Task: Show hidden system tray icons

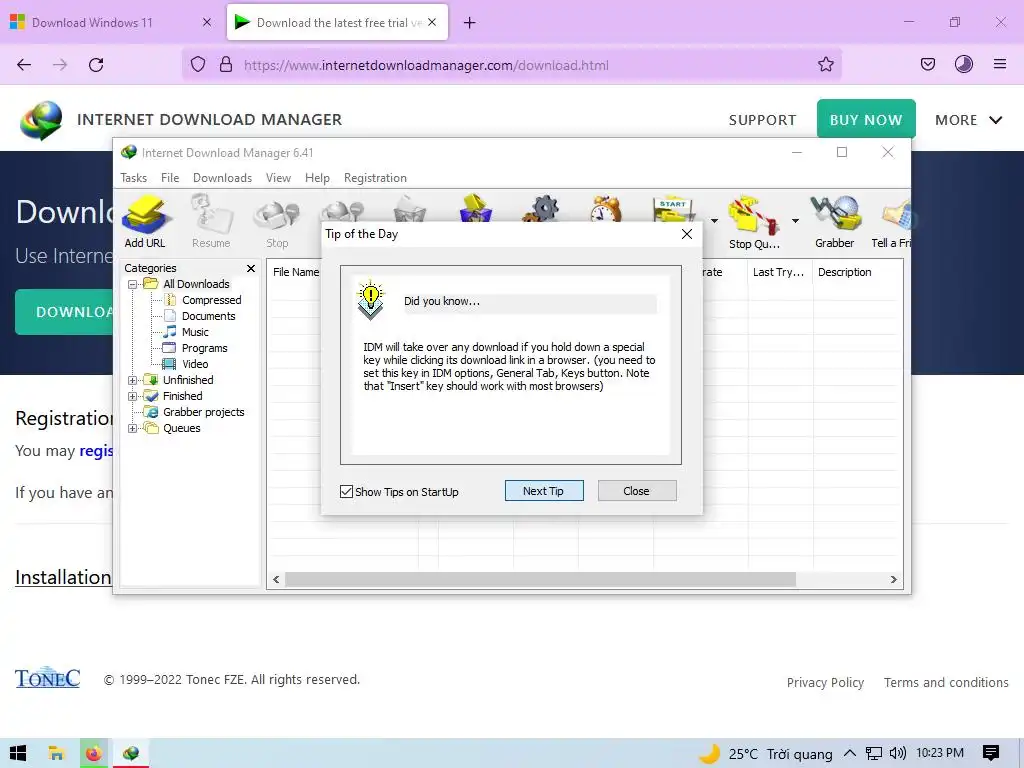Action: (x=850, y=753)
